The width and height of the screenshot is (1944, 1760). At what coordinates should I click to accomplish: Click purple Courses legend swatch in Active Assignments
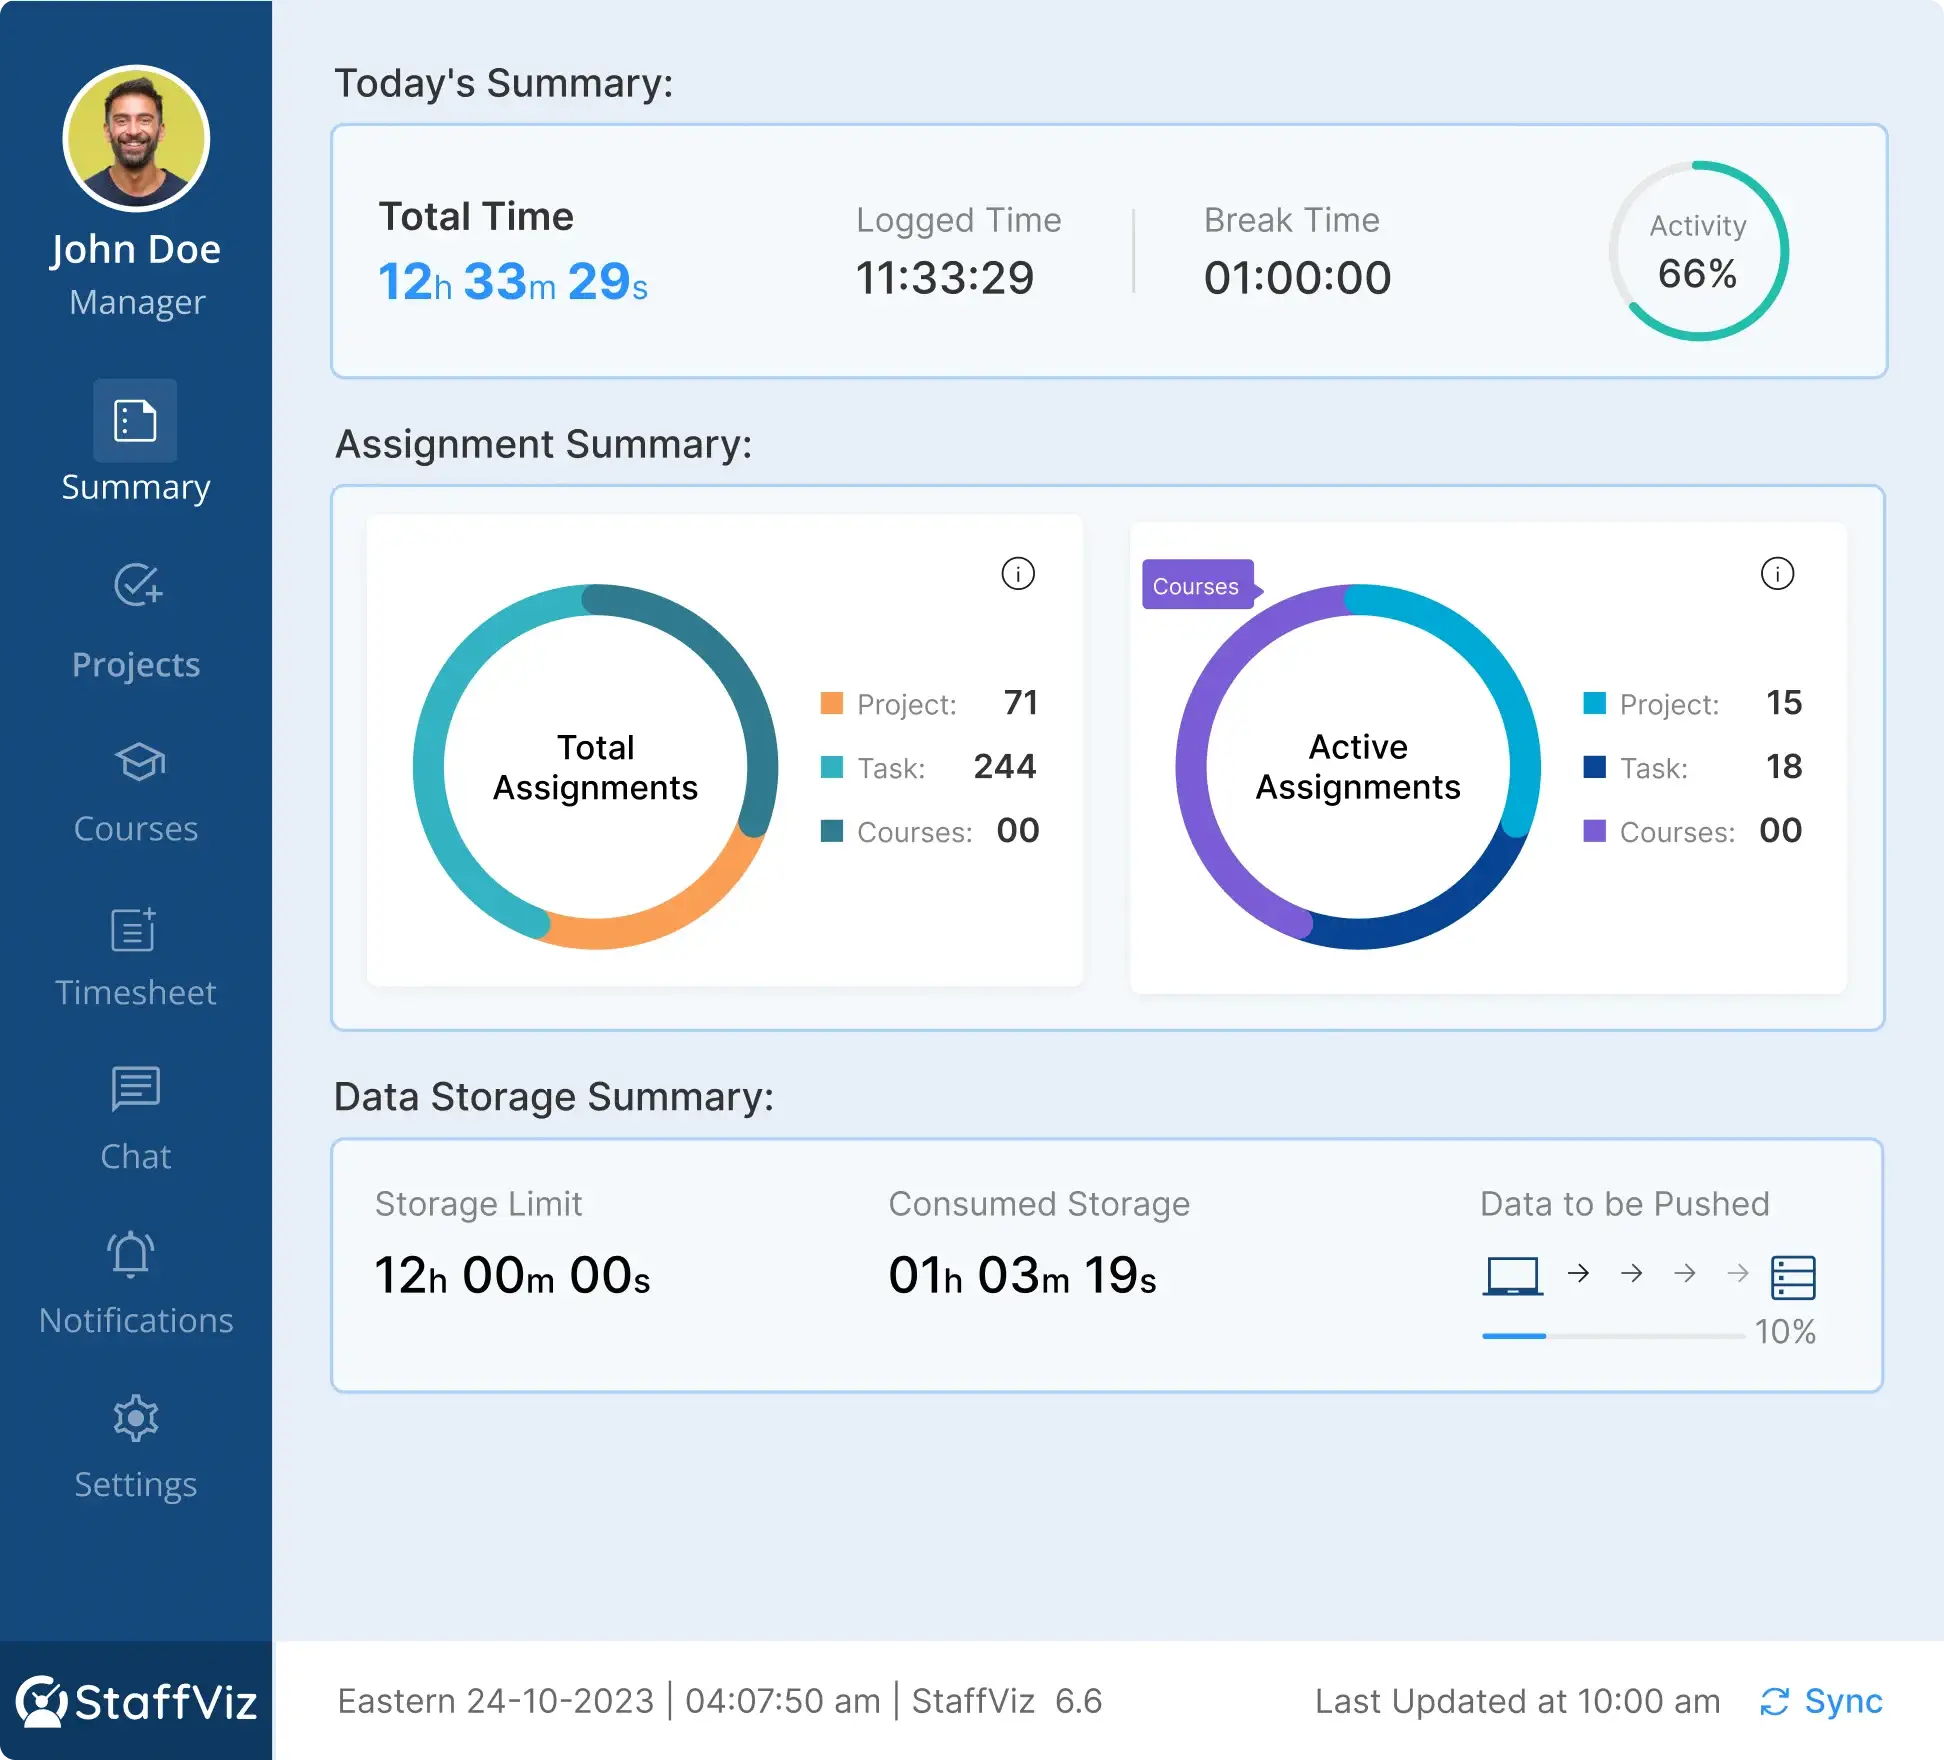[1594, 831]
